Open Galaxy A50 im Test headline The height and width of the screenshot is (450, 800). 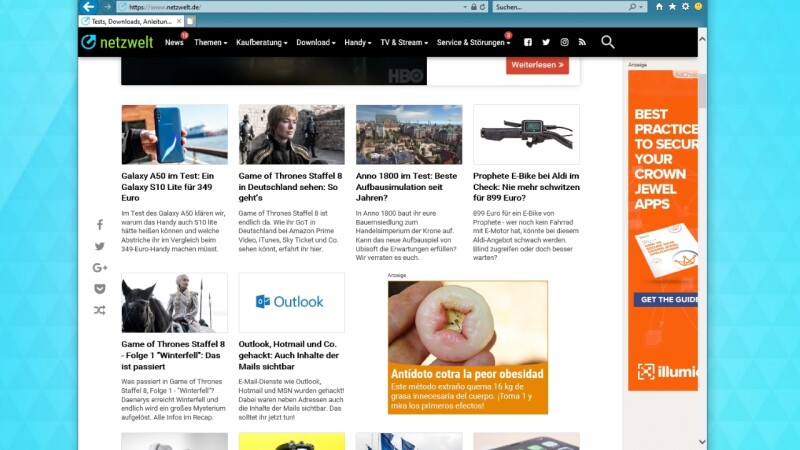coord(167,187)
